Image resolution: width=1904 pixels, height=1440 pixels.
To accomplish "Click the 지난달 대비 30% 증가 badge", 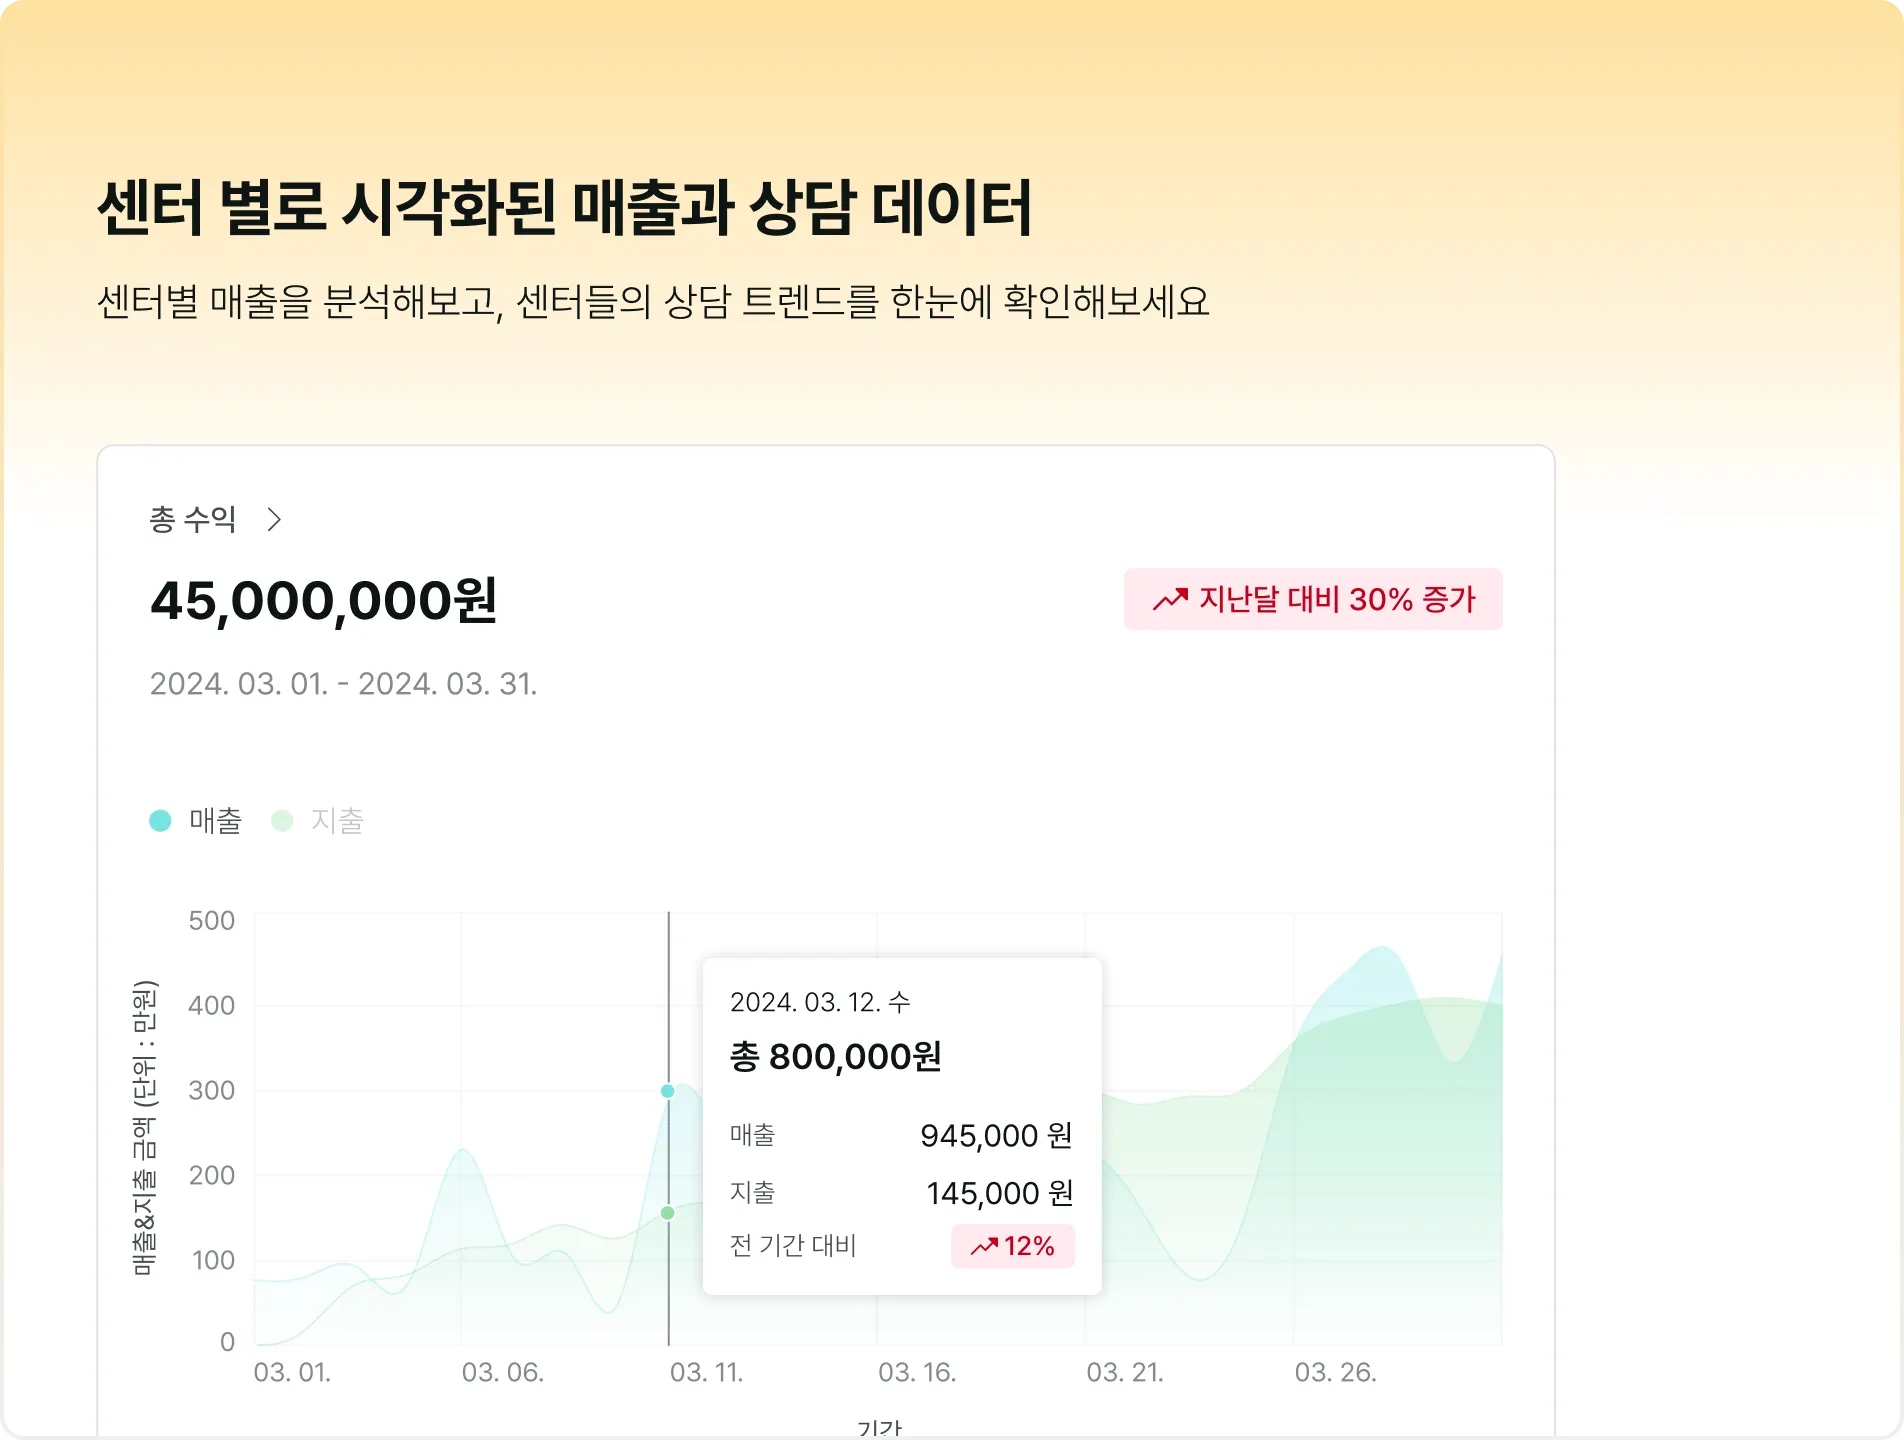I will click(1313, 599).
